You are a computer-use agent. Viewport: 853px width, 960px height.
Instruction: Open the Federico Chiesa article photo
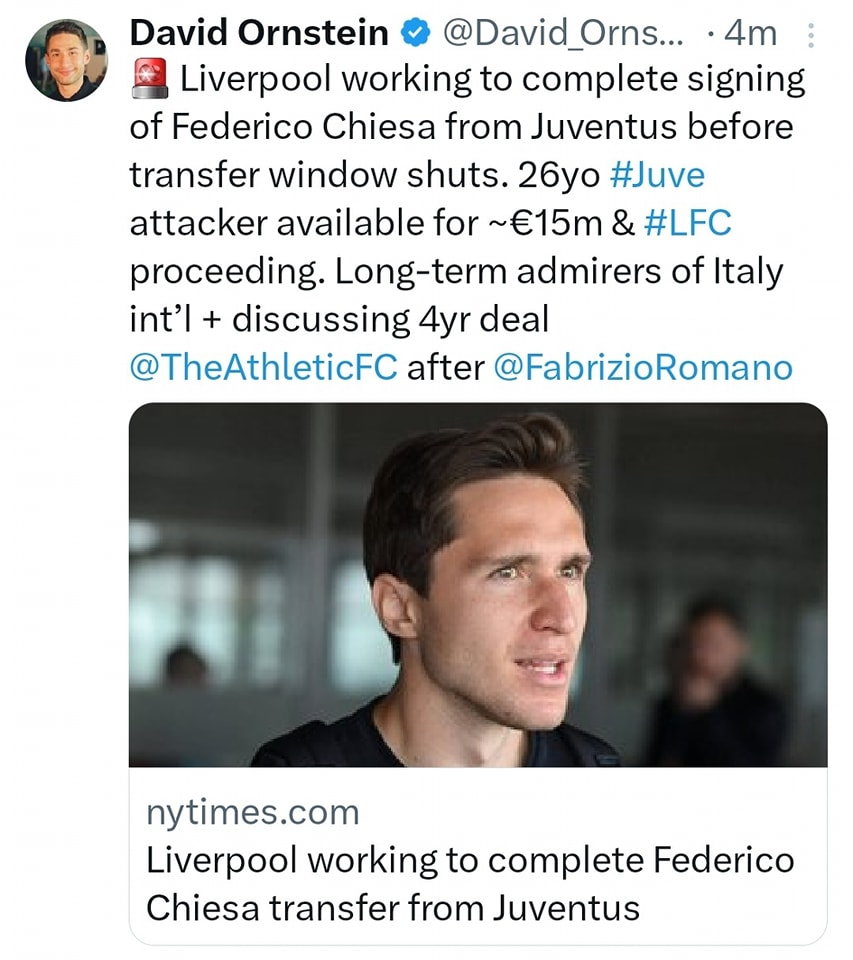coord(478,584)
